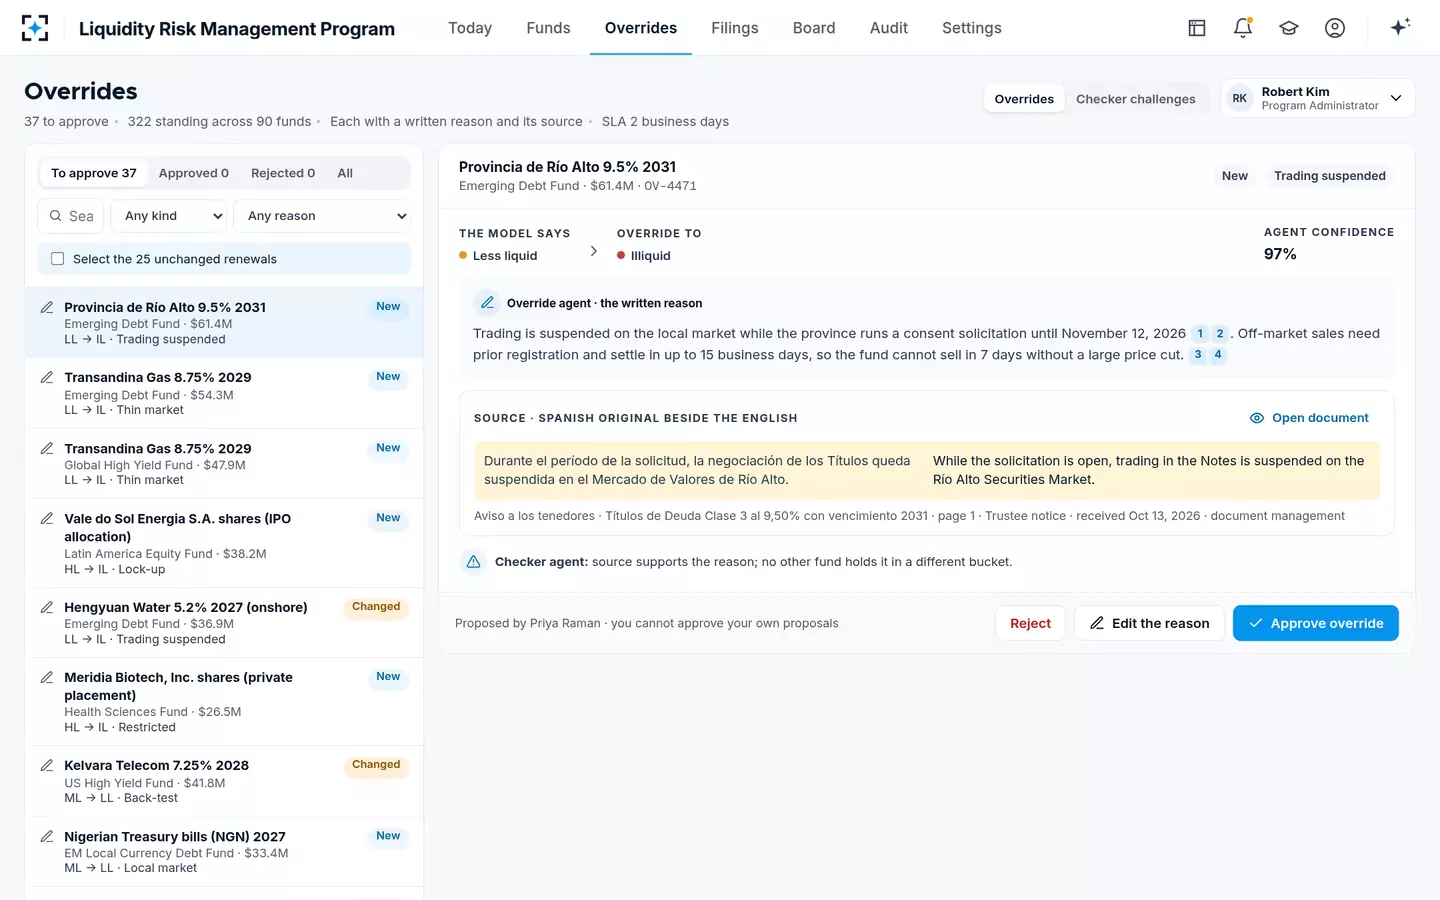1440x900 pixels.
Task: Approve the override
Action: (x=1316, y=623)
